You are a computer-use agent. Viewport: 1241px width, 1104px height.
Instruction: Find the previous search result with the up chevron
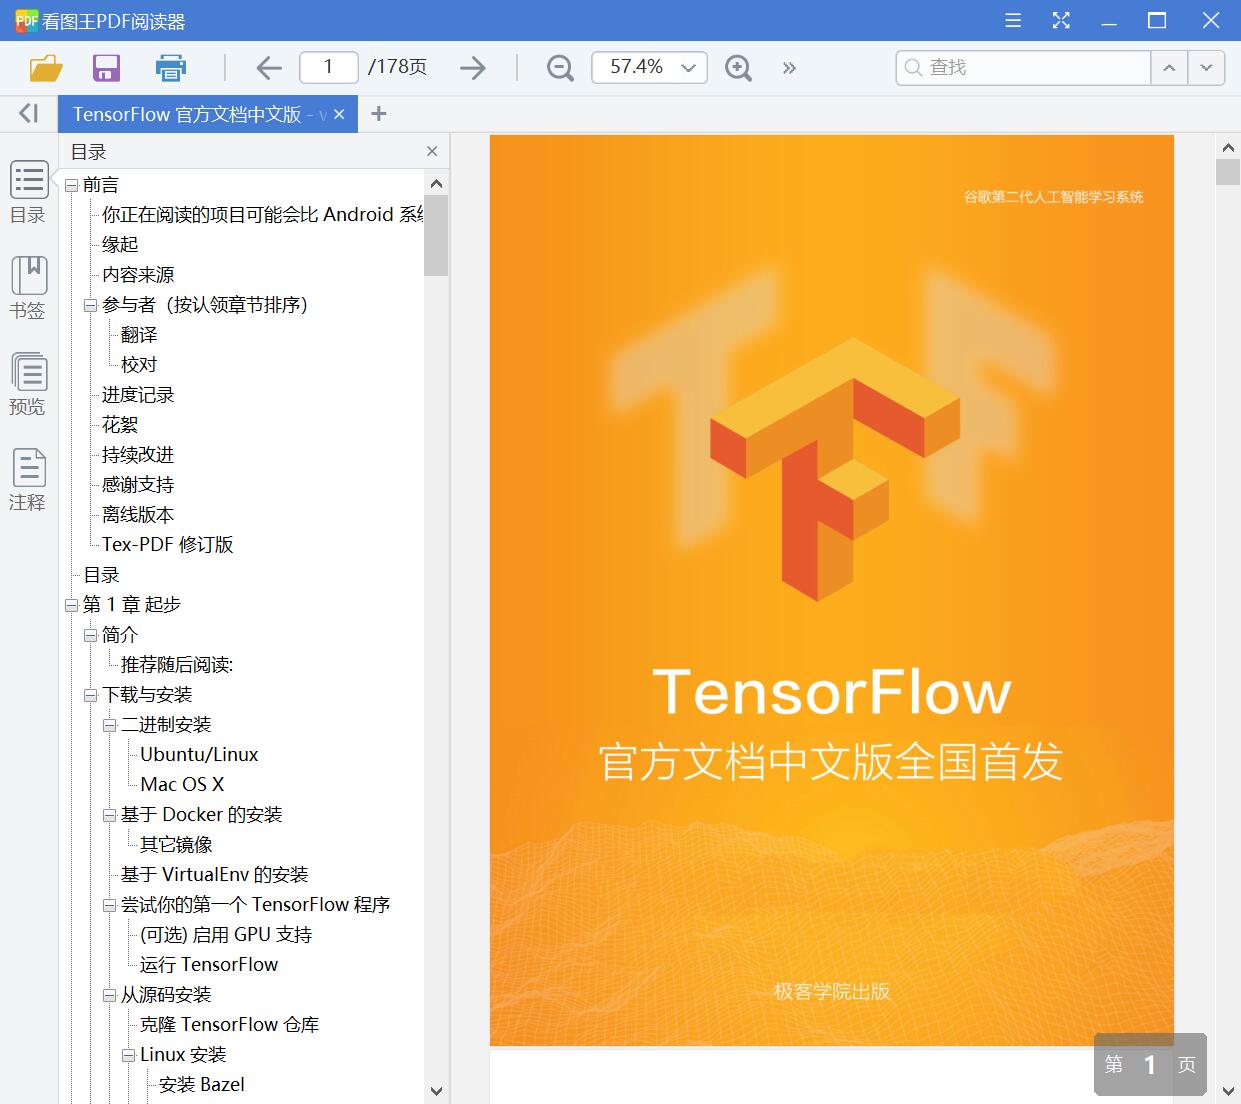tap(1168, 68)
